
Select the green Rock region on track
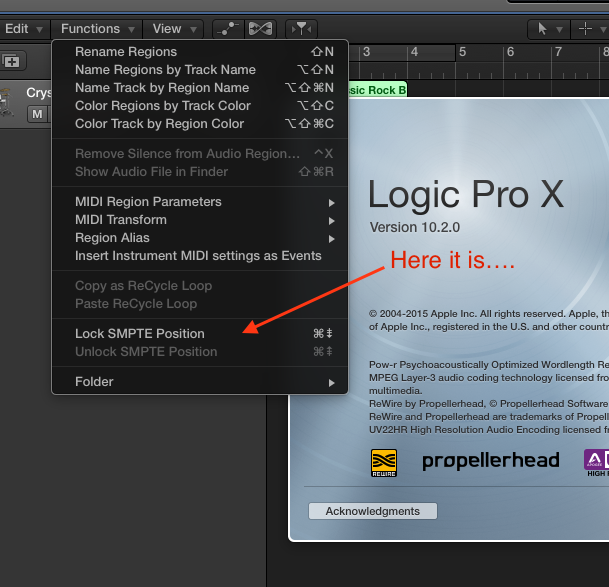pyautogui.click(x=378, y=90)
